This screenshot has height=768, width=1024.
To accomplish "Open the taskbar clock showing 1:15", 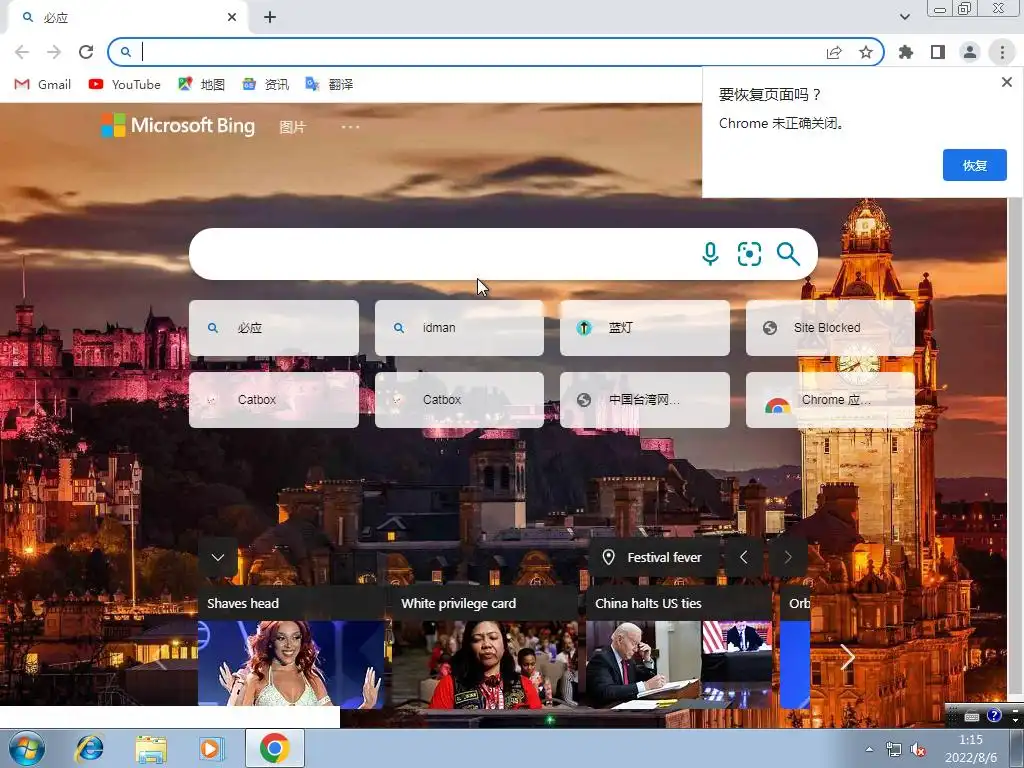I will [x=970, y=748].
